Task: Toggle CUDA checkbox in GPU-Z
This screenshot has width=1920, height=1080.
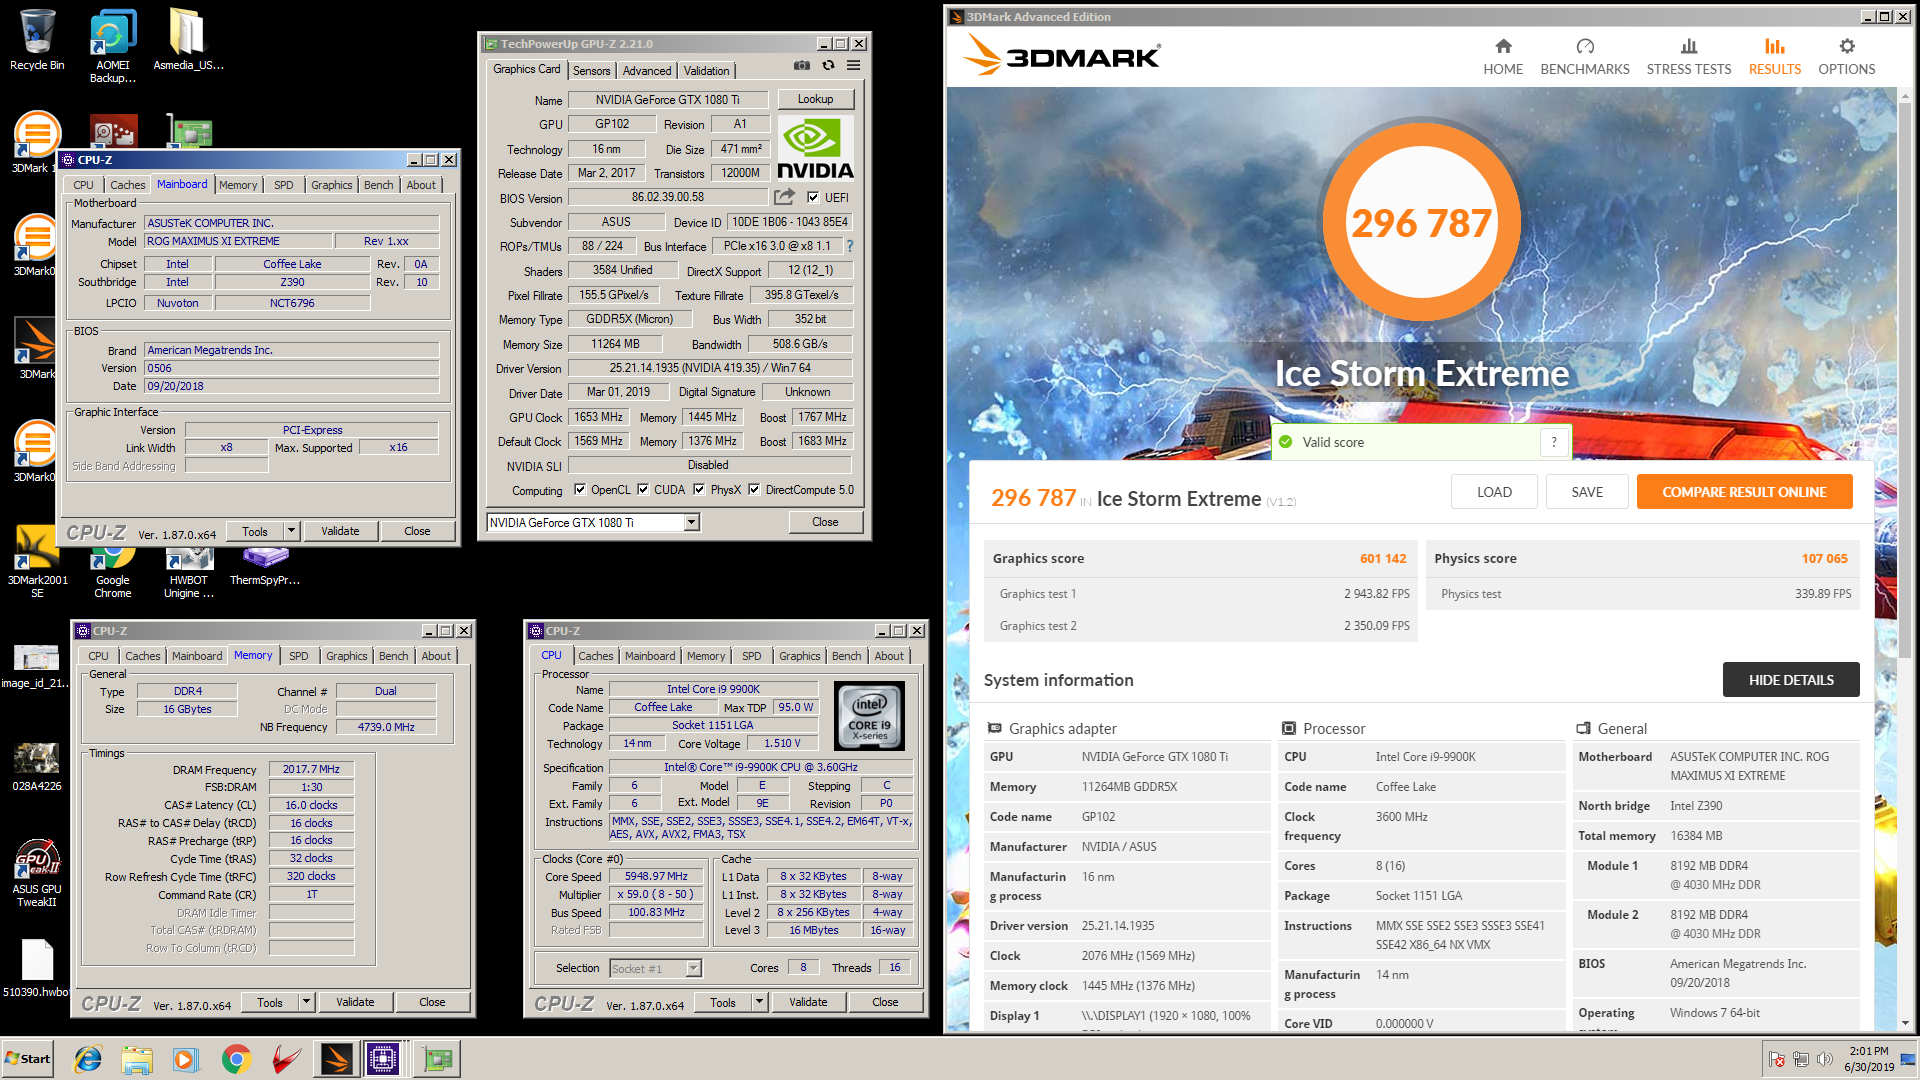Action: pos(643,489)
